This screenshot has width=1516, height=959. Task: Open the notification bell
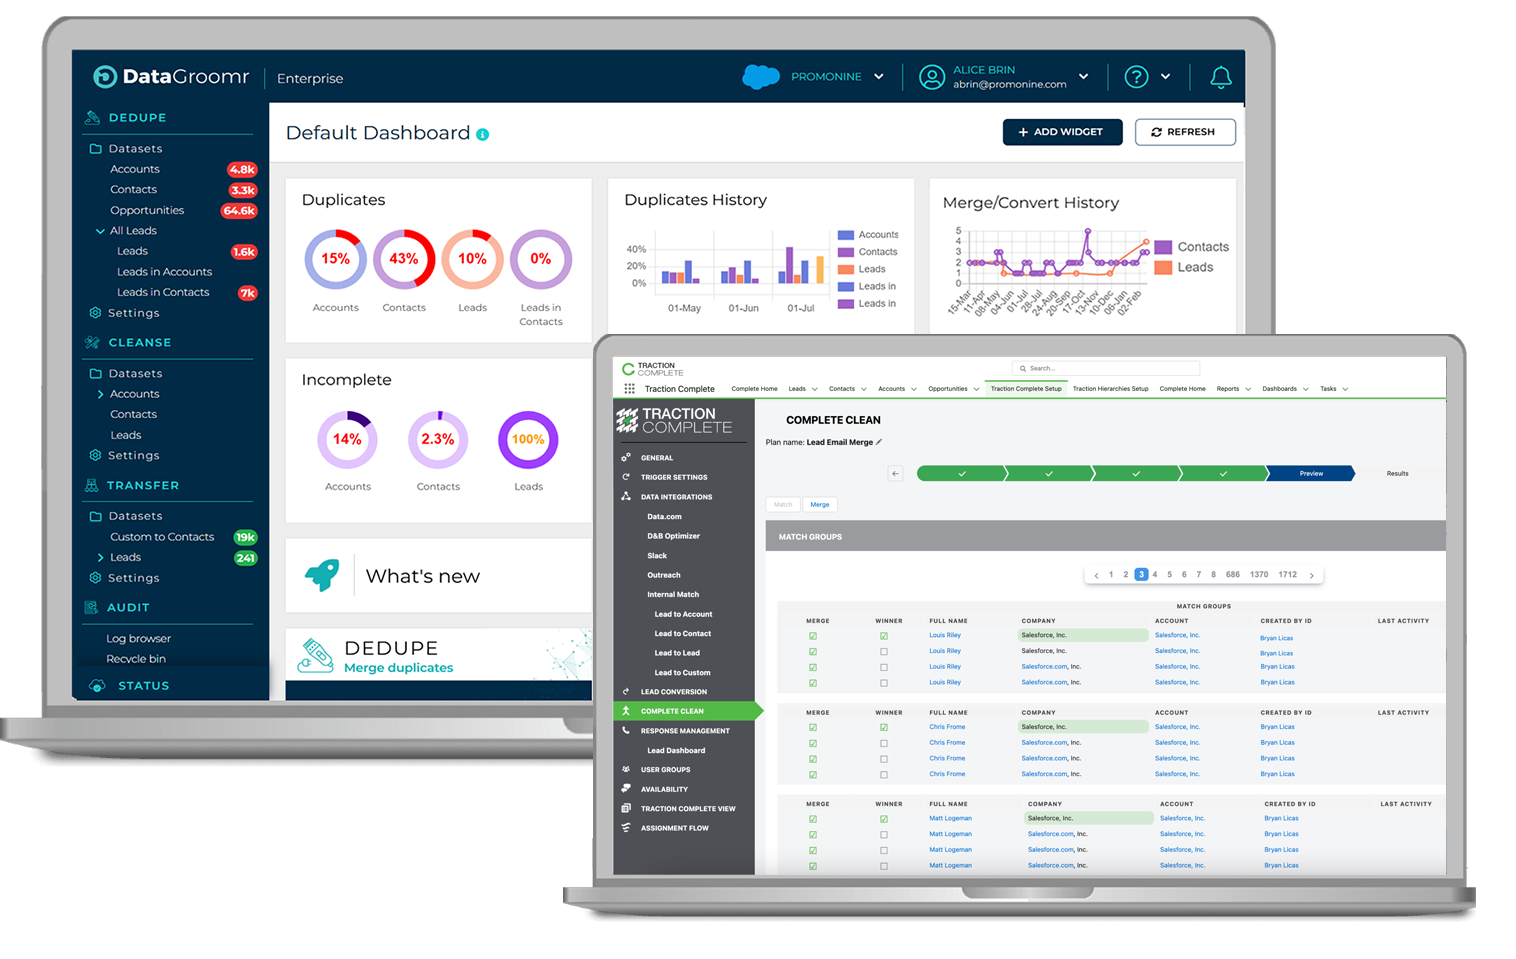1220,77
